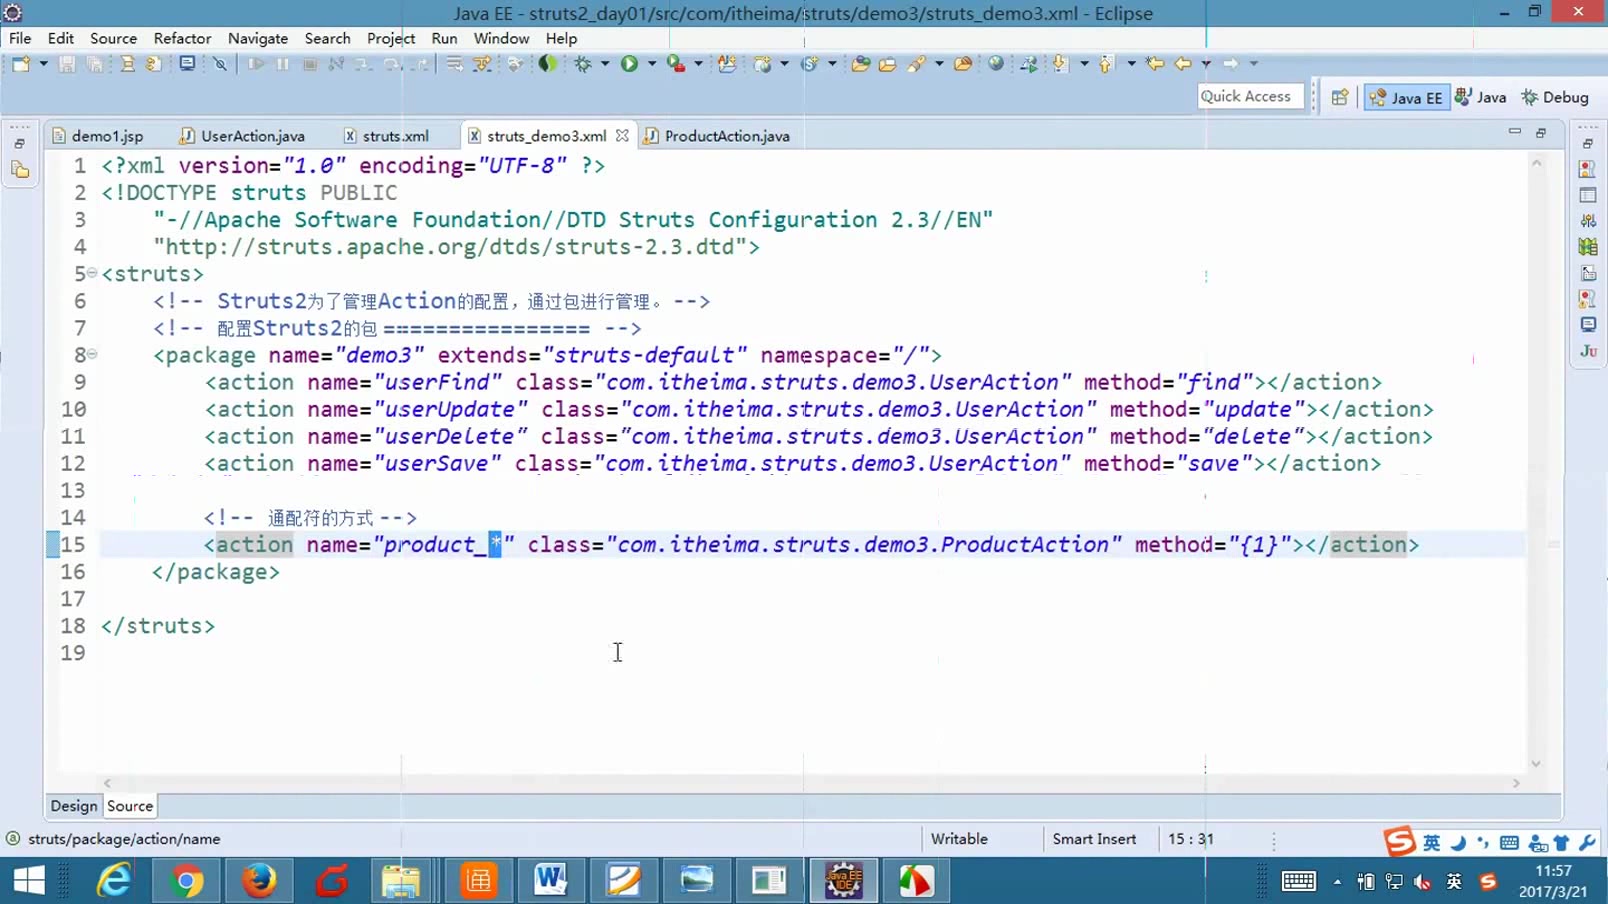Click the Last Edit Location arrow icon
Screen dimensions: 1608x904
click(x=1156, y=64)
